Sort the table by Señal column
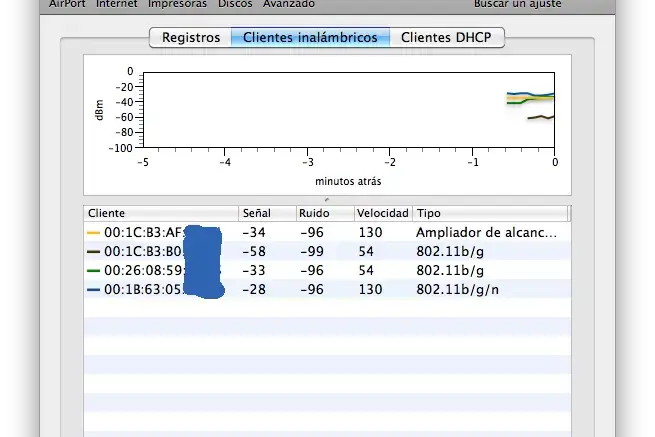Screen dimensions: 655x437 pyautogui.click(x=267, y=213)
